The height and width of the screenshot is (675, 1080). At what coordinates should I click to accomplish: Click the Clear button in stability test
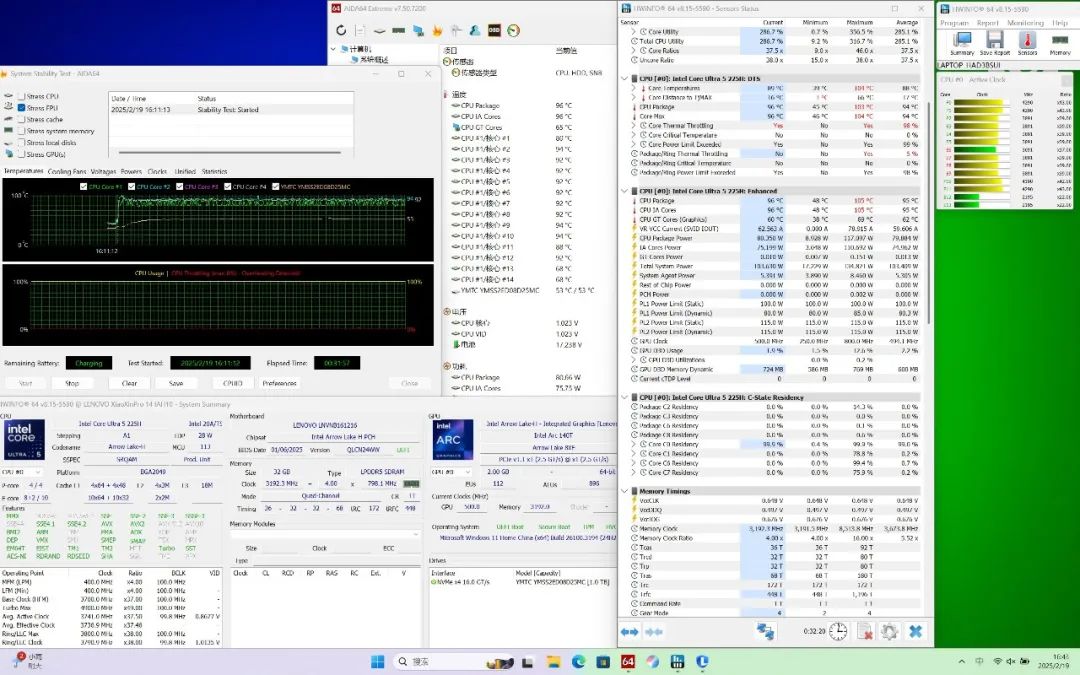(129, 383)
